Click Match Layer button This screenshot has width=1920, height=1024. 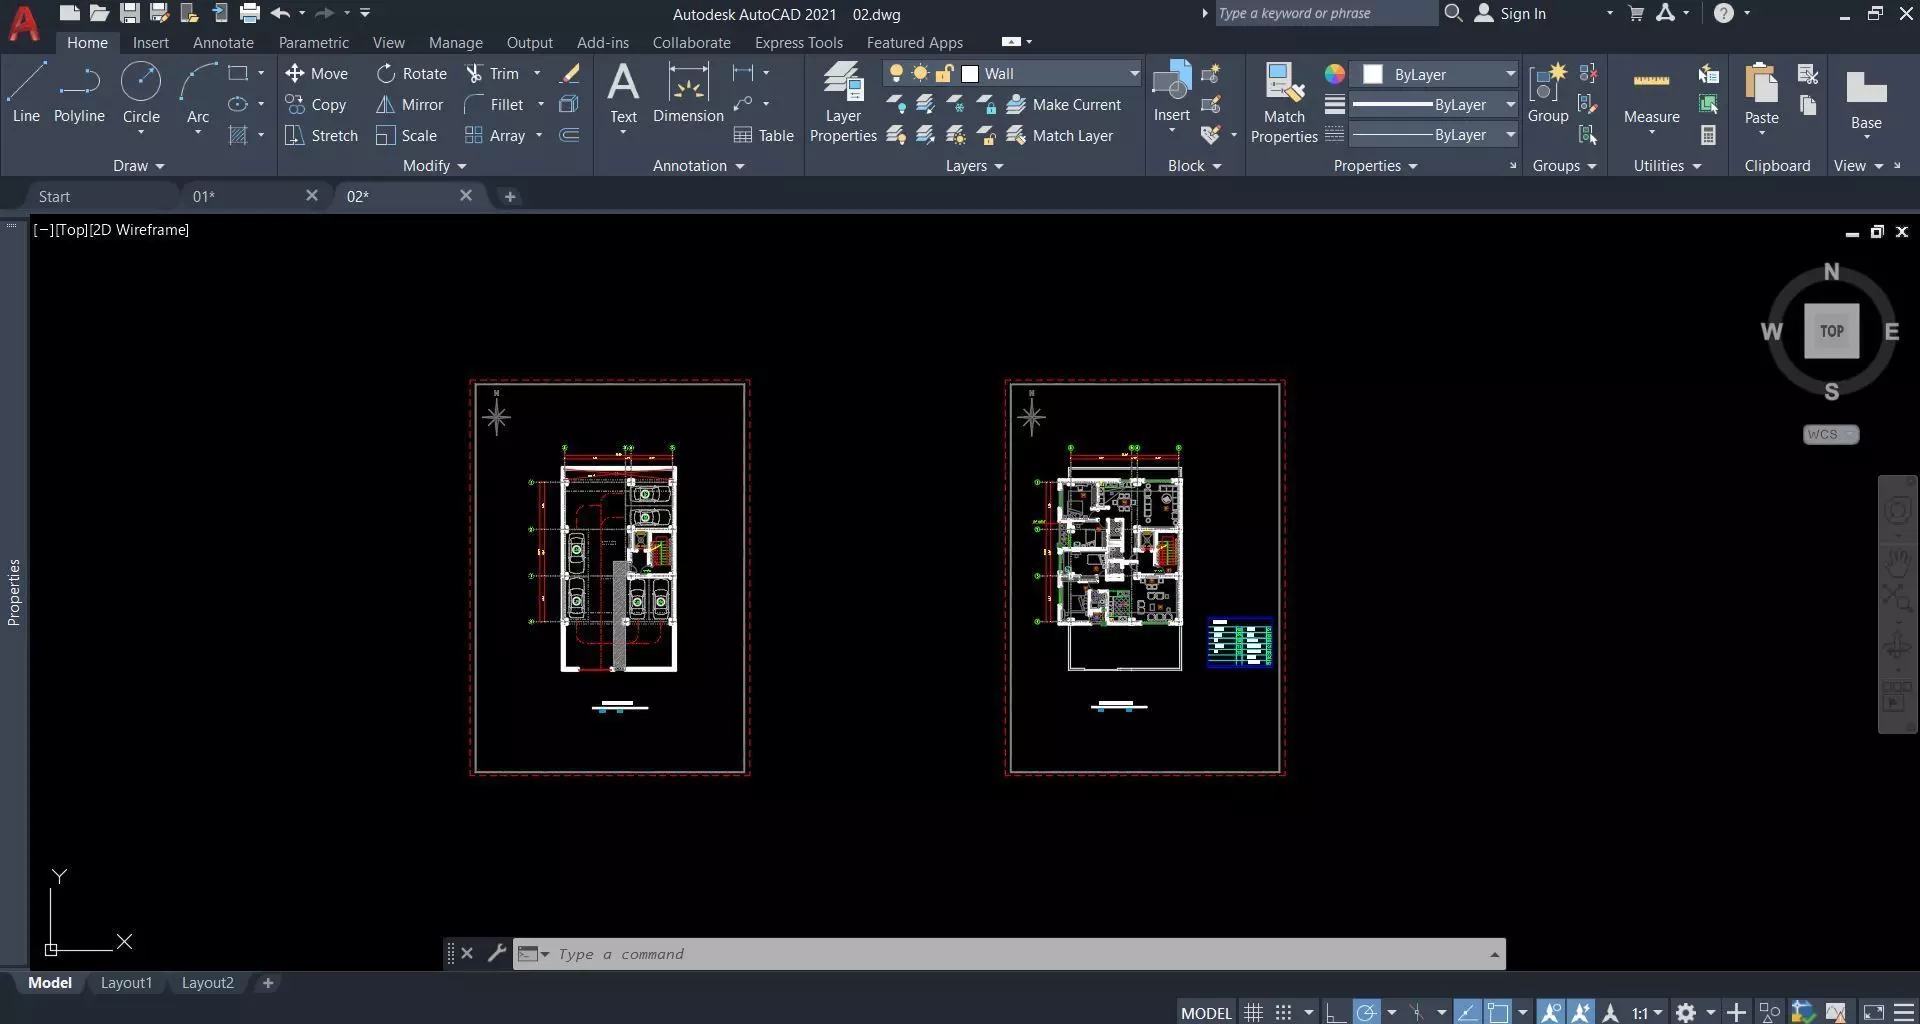[x=1060, y=135]
